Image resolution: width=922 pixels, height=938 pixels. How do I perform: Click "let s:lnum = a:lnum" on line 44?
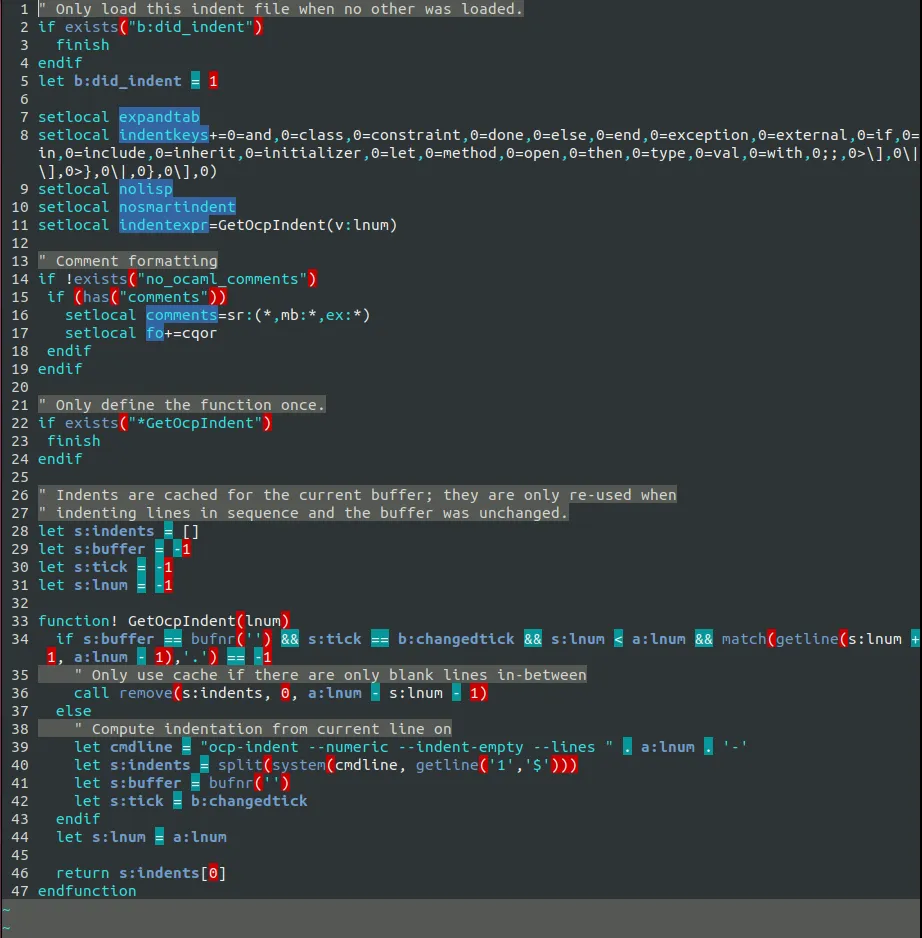[x=141, y=837]
